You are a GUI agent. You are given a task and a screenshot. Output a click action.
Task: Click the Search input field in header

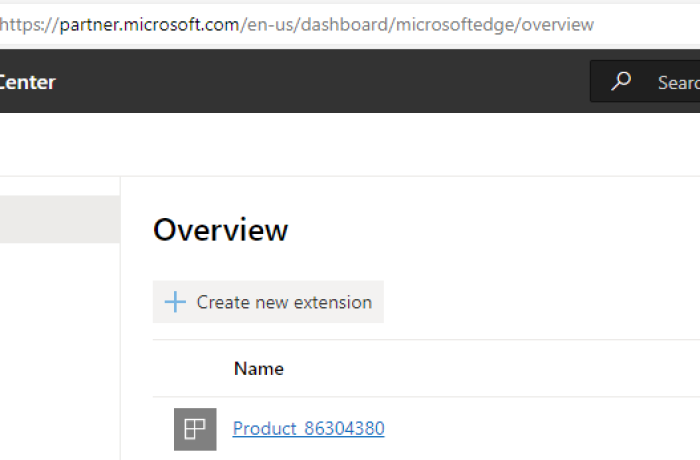(645, 81)
